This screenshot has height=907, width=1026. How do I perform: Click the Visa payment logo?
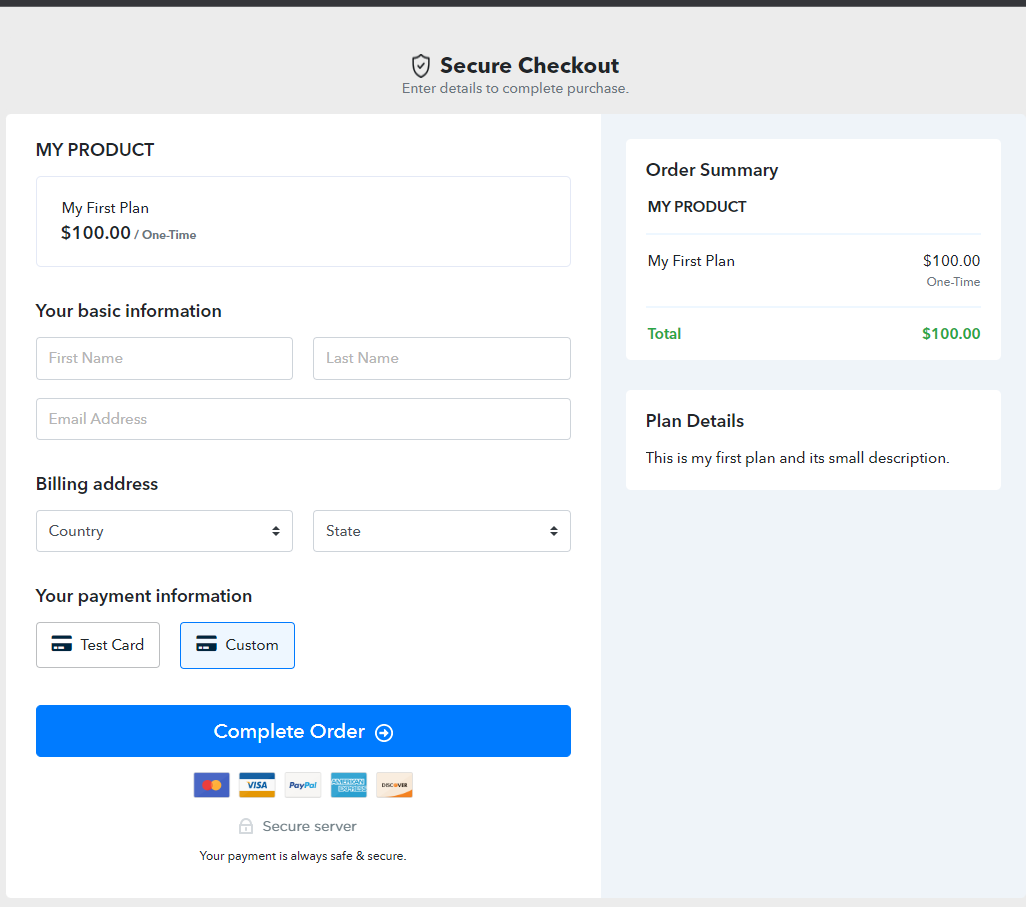(x=257, y=785)
